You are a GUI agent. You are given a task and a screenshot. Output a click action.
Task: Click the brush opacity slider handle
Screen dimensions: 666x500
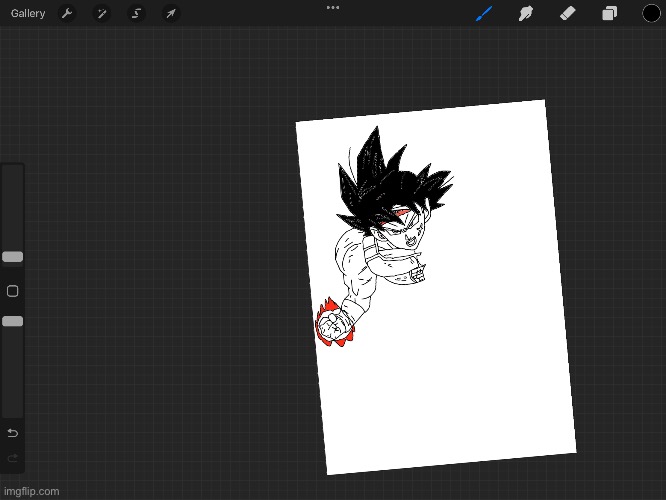tap(13, 321)
